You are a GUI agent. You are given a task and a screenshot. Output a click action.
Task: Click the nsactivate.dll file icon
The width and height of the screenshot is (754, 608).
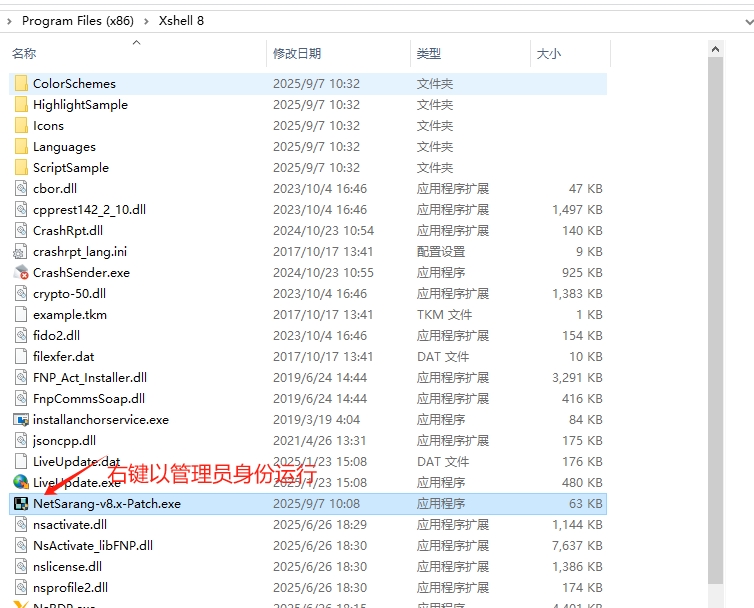pyautogui.click(x=21, y=524)
